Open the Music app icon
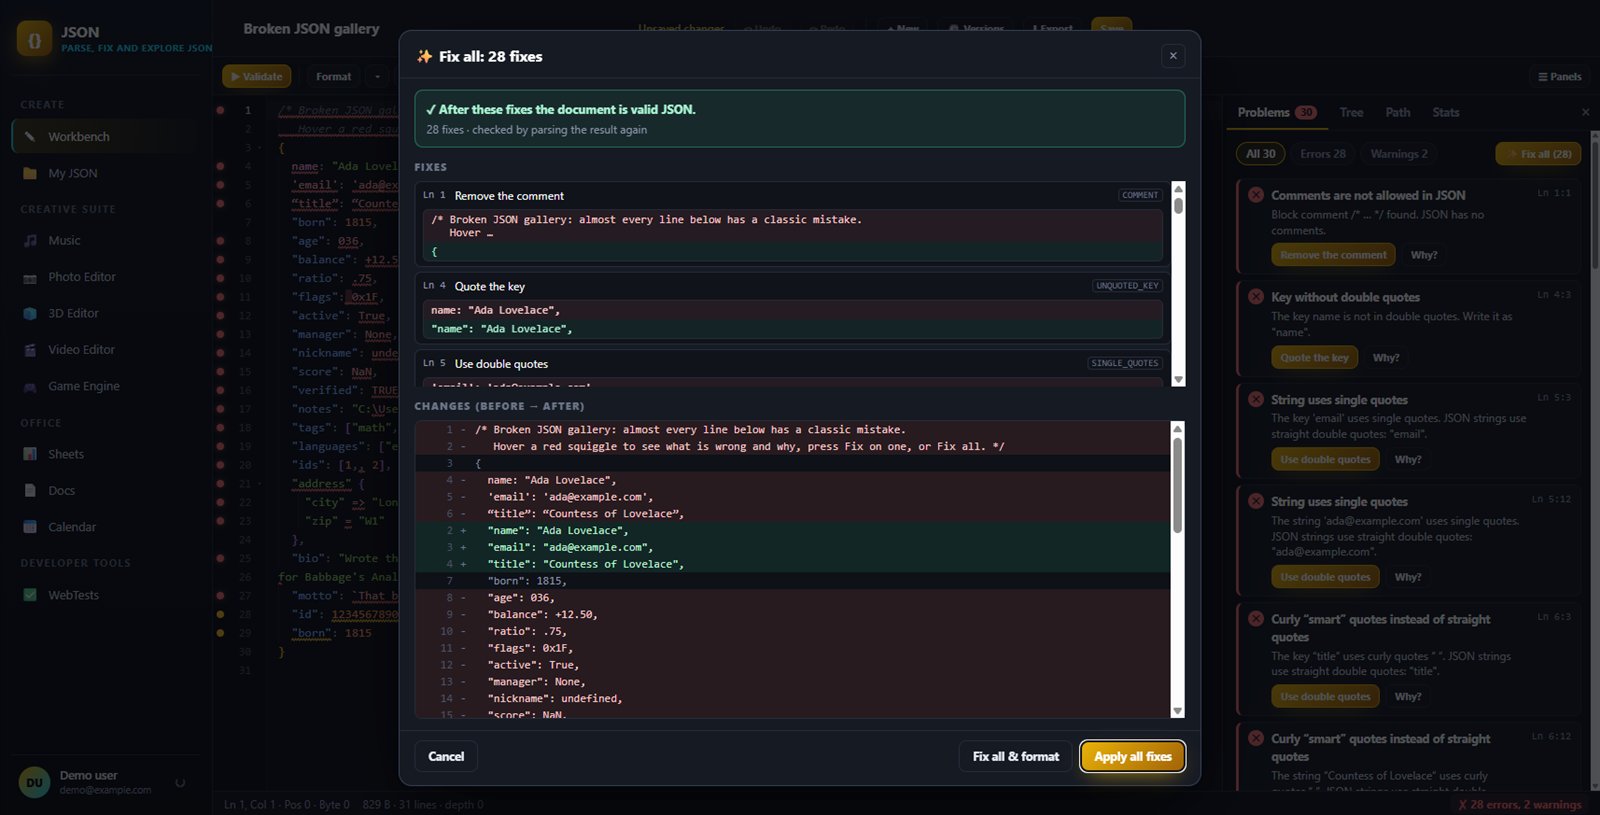The height and width of the screenshot is (815, 1600). coord(30,240)
